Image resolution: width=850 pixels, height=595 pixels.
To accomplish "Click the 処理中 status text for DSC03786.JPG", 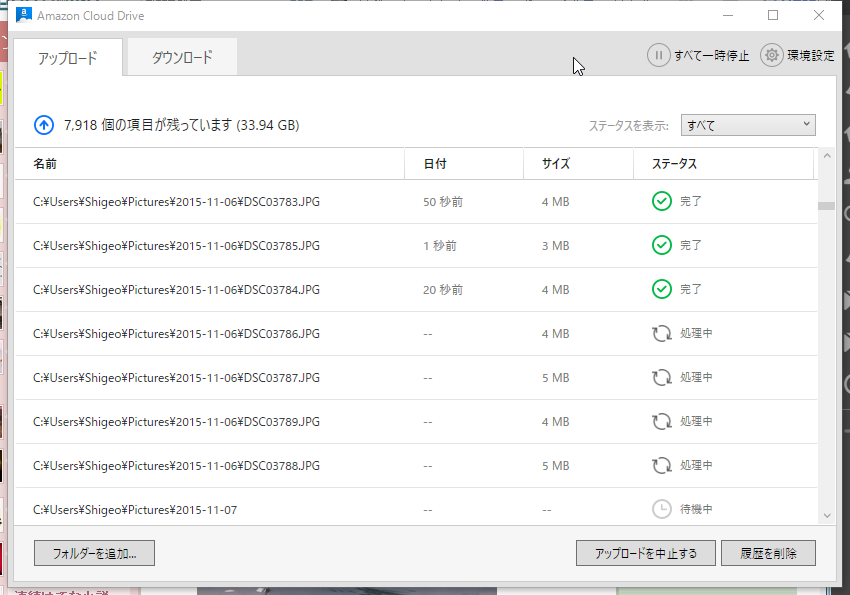I will (696, 333).
